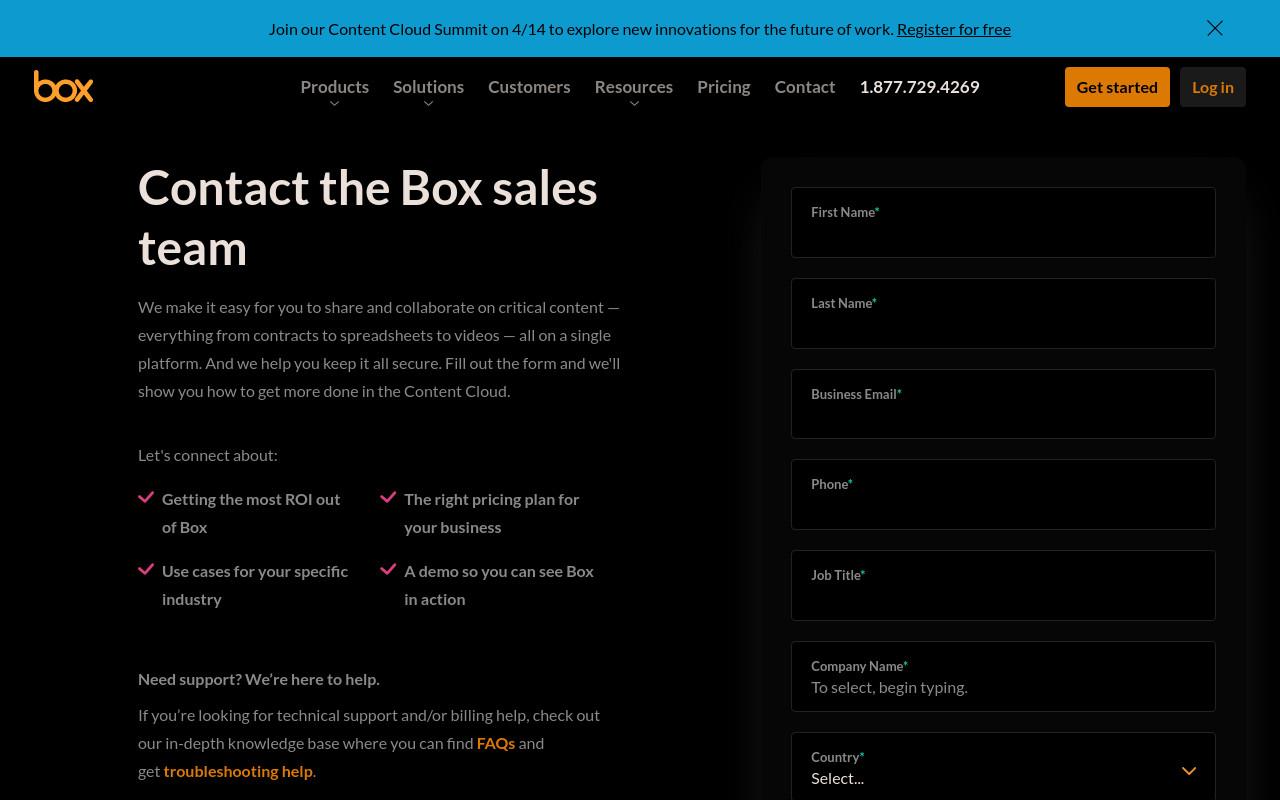The image size is (1280, 800).
Task: Open the Contact nav item
Action: [805, 86]
